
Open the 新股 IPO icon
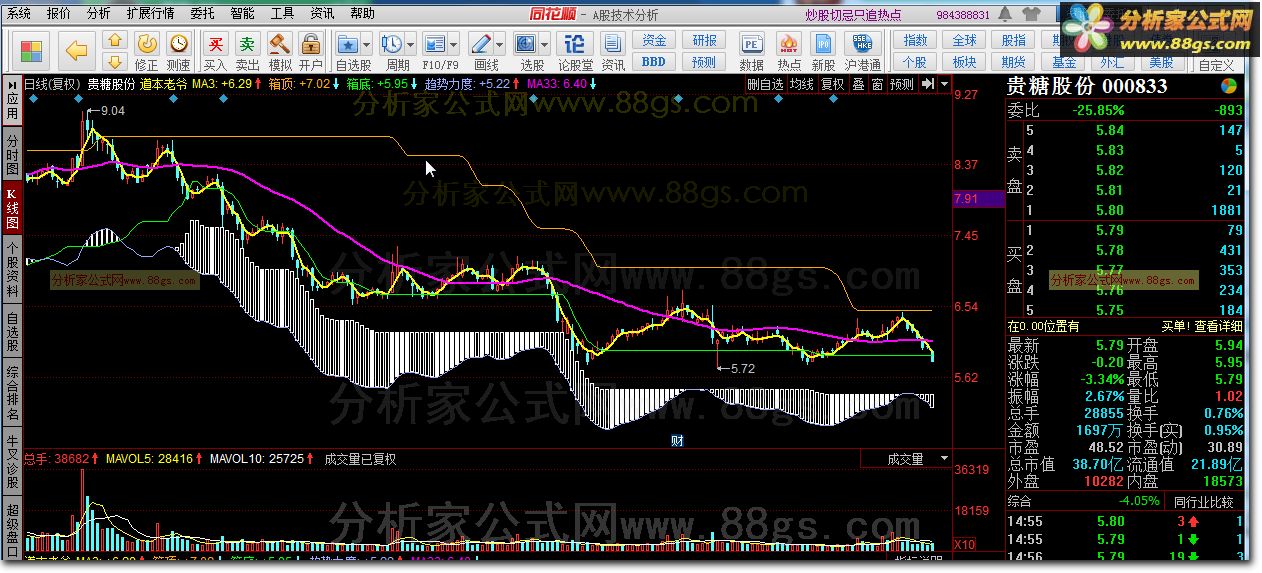(x=823, y=45)
